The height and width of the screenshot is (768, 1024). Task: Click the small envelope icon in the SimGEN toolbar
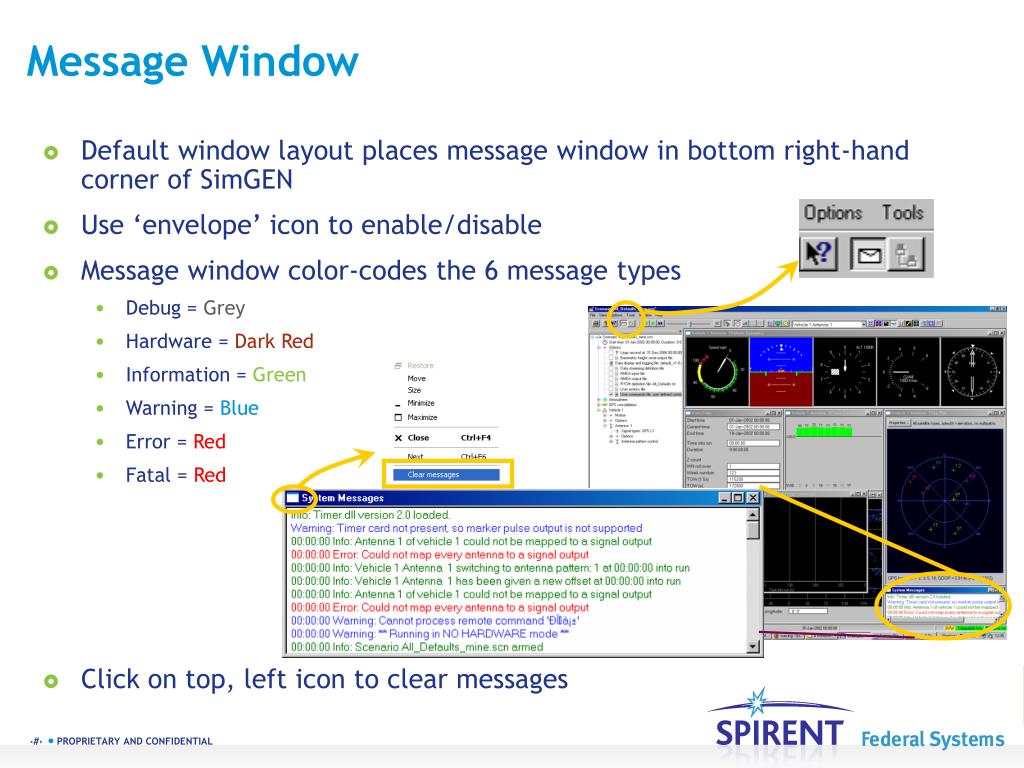click(x=624, y=323)
